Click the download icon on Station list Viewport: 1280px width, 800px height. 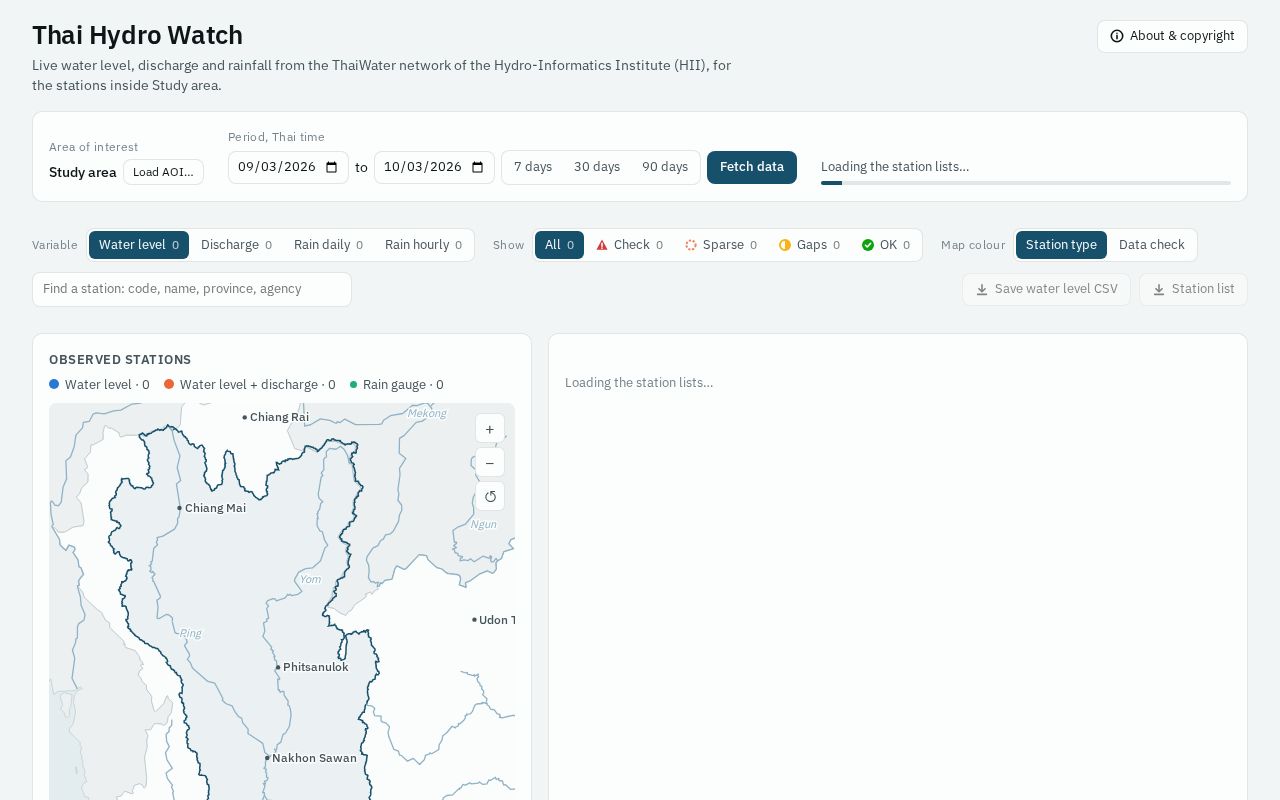click(1159, 290)
